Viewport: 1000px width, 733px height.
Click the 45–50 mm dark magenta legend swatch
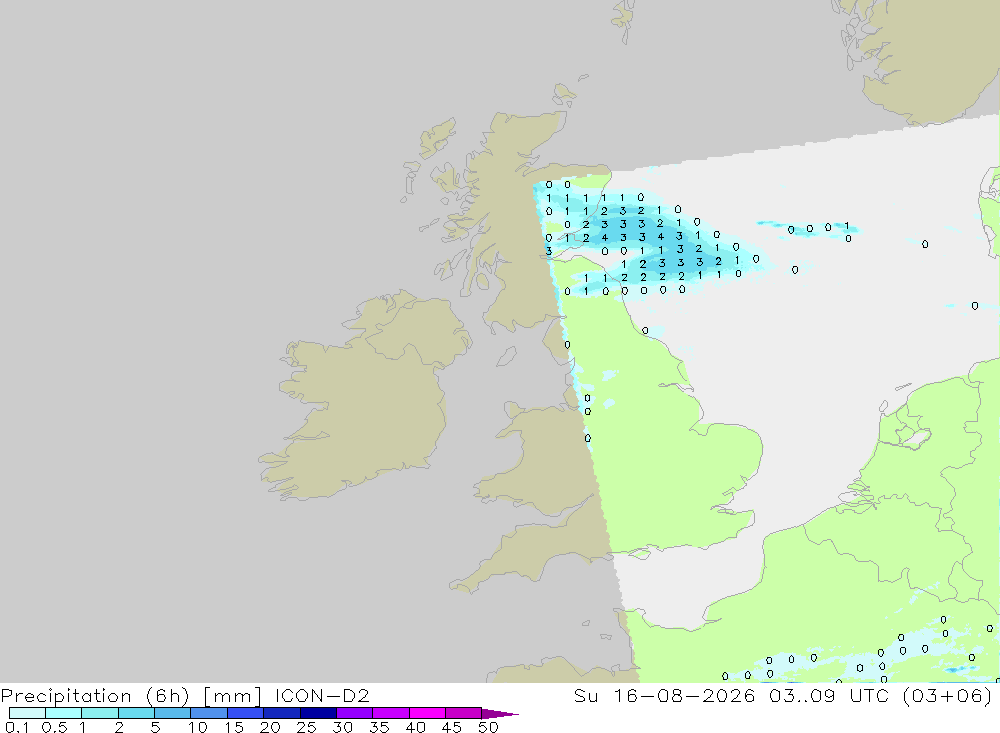tap(463, 713)
